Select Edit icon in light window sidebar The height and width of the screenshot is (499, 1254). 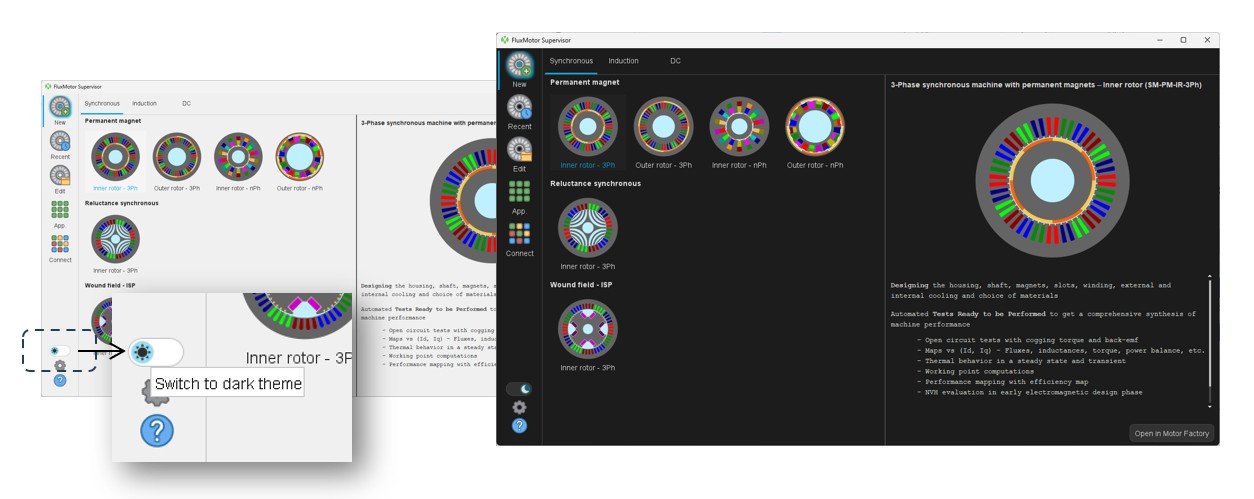(60, 176)
